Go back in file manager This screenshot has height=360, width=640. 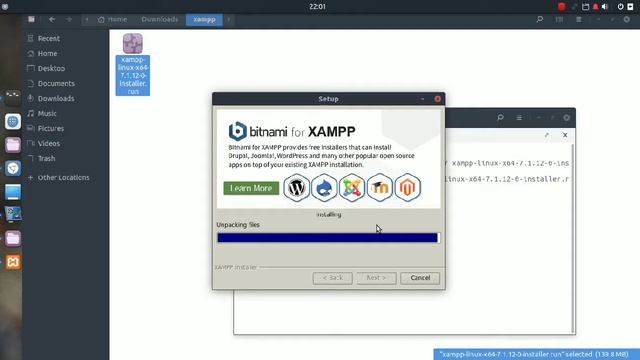[52, 19]
